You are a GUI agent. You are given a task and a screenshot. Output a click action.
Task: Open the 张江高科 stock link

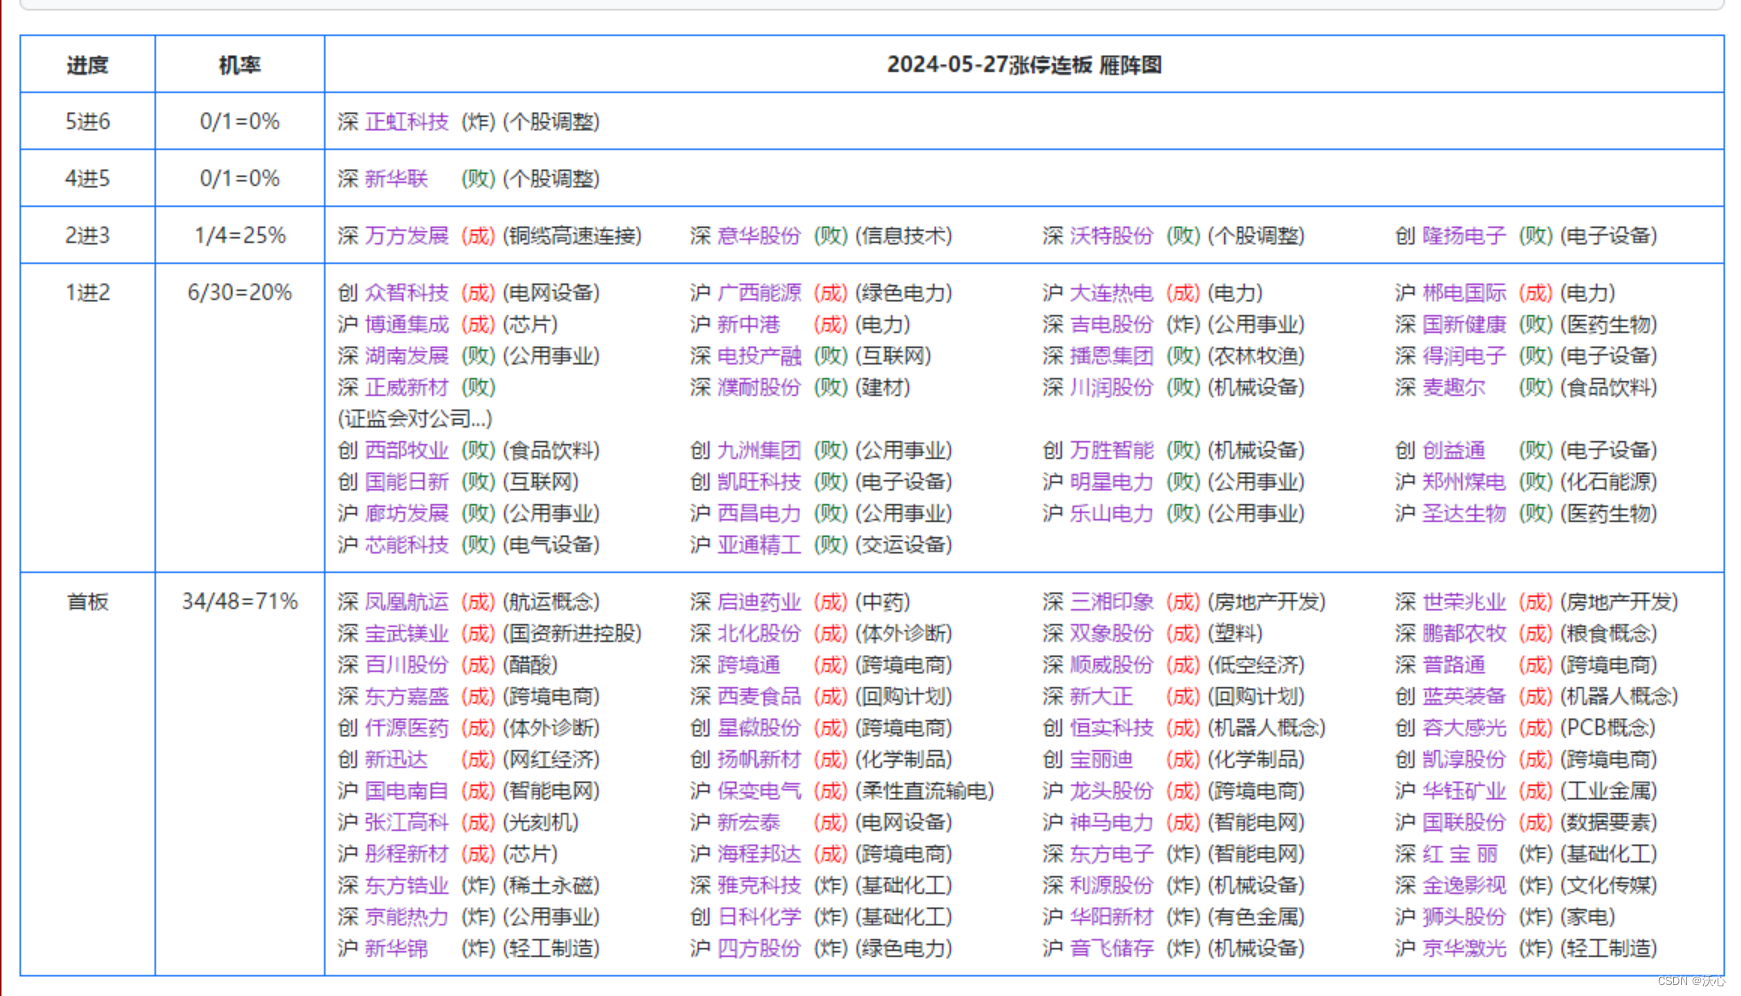(406, 823)
